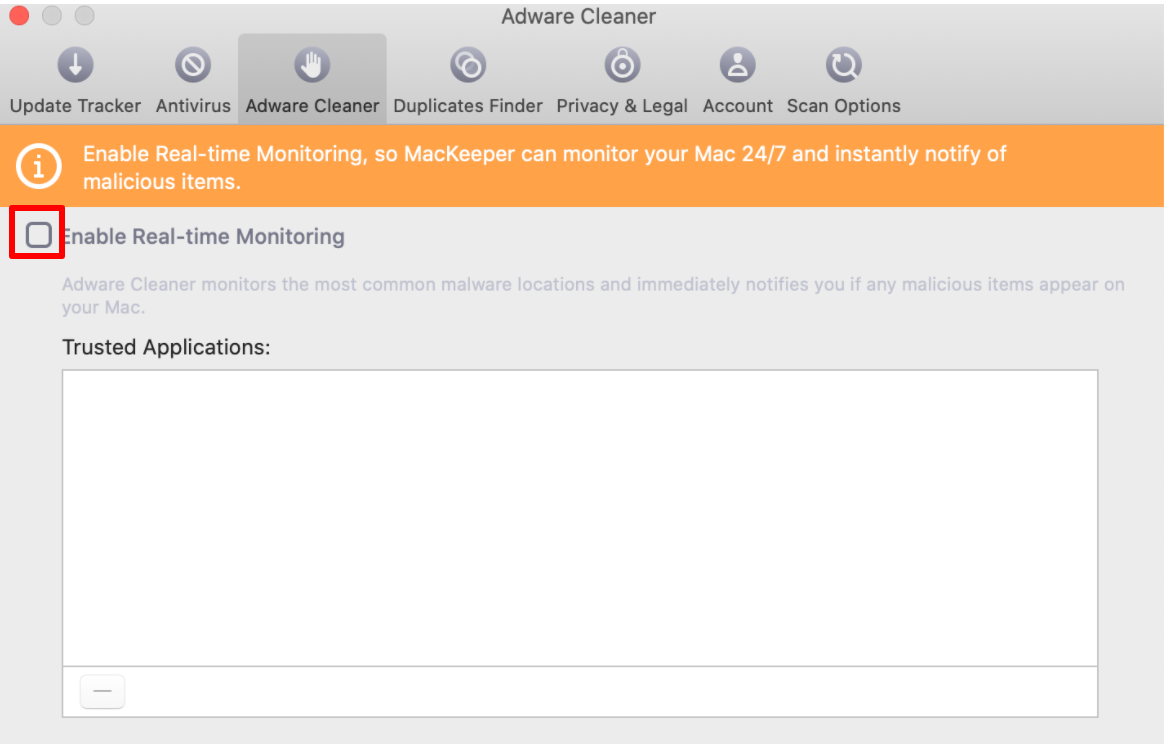Click the 'Trusted Applications:' heading
This screenshot has width=1172, height=744.
[x=166, y=347]
